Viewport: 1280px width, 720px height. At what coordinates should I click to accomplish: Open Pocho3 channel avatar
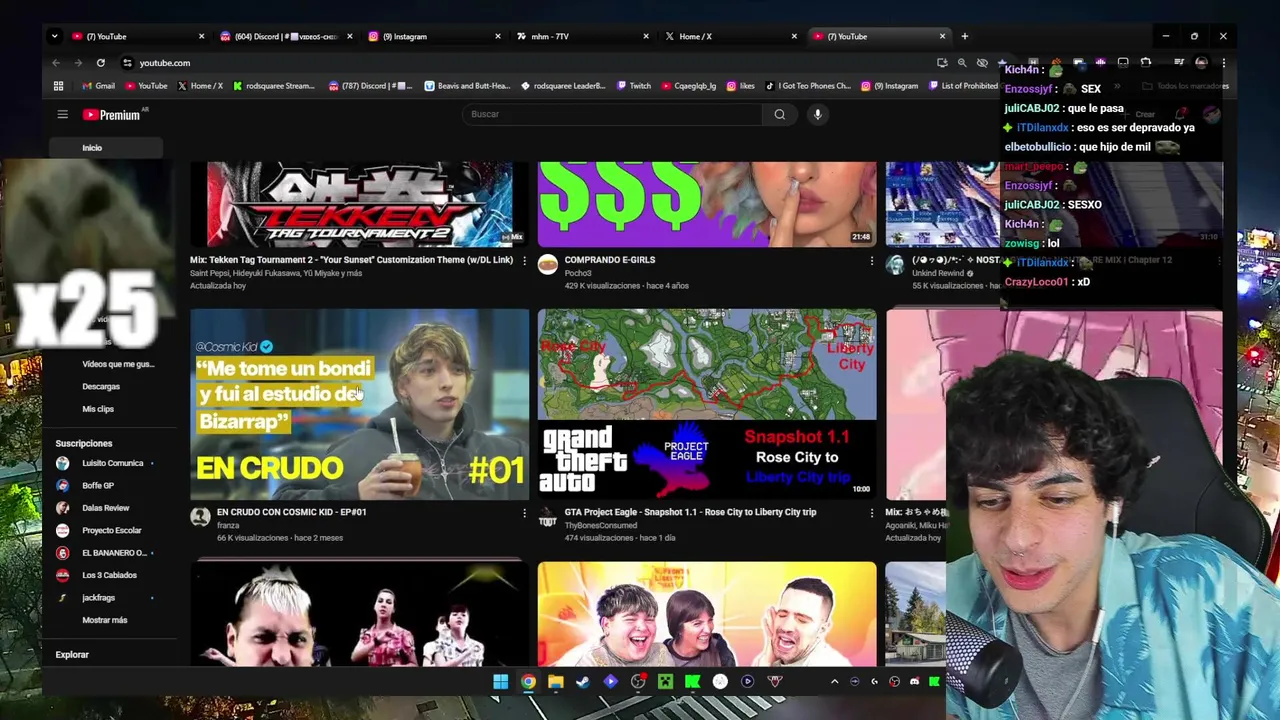point(547,265)
